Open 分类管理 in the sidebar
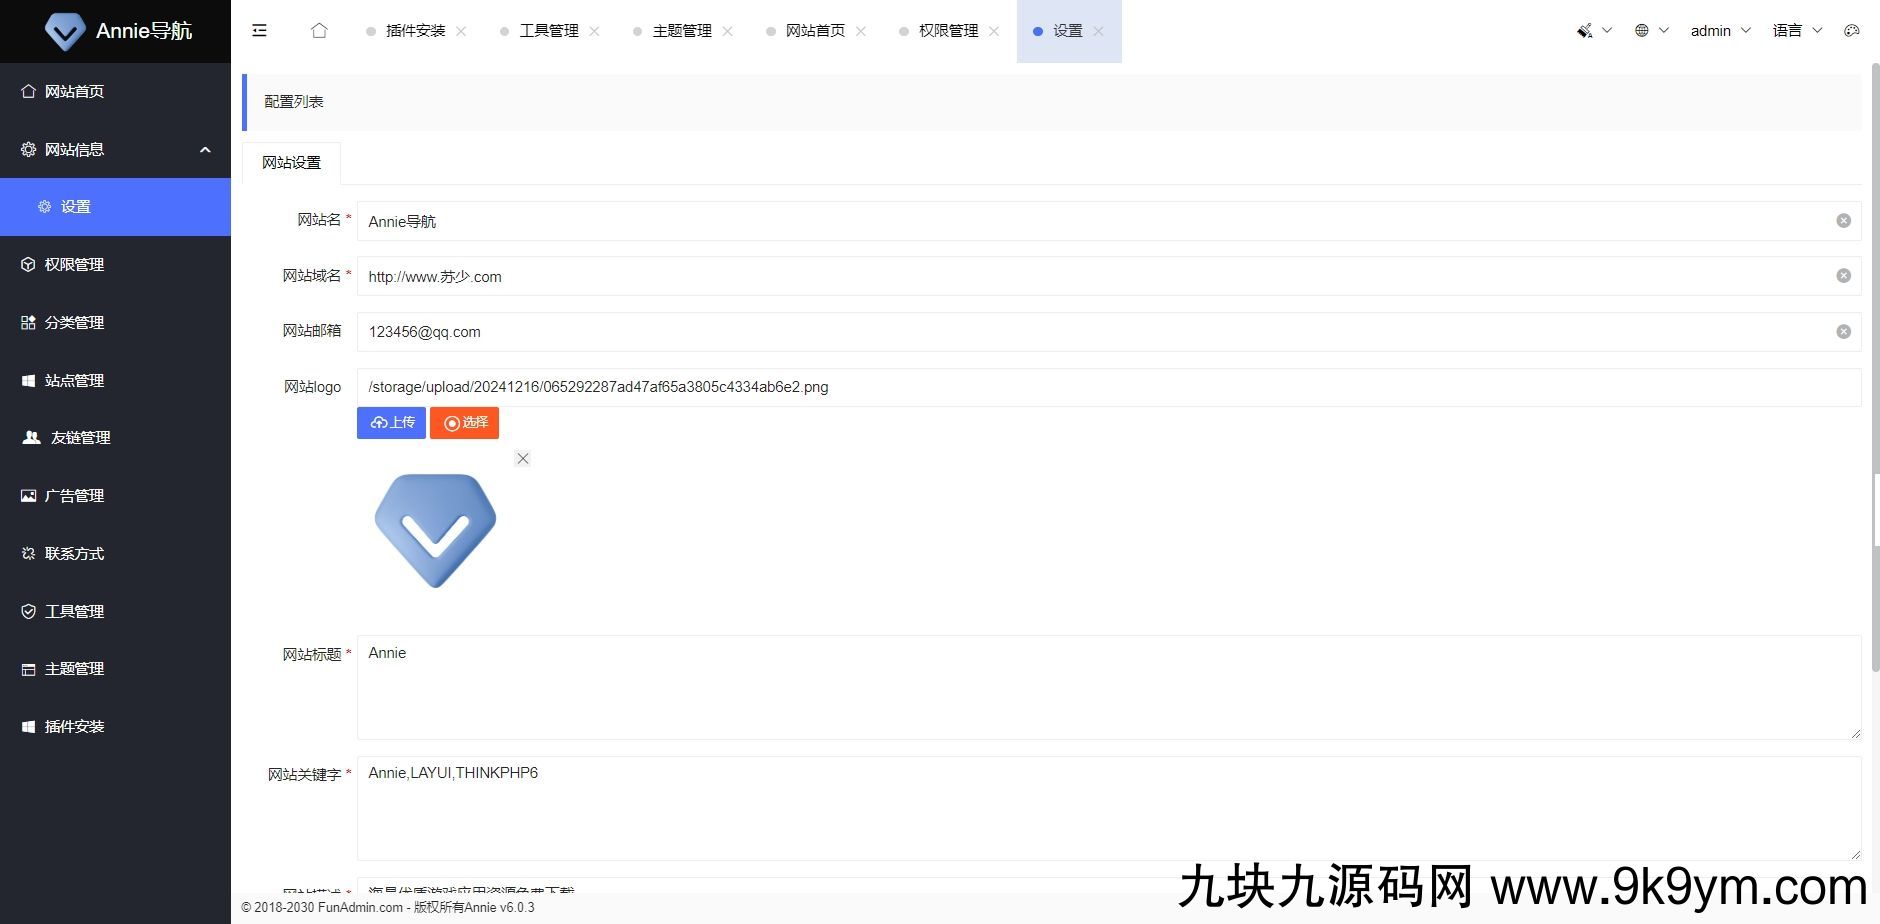Viewport: 1880px width, 924px height. [x=115, y=322]
